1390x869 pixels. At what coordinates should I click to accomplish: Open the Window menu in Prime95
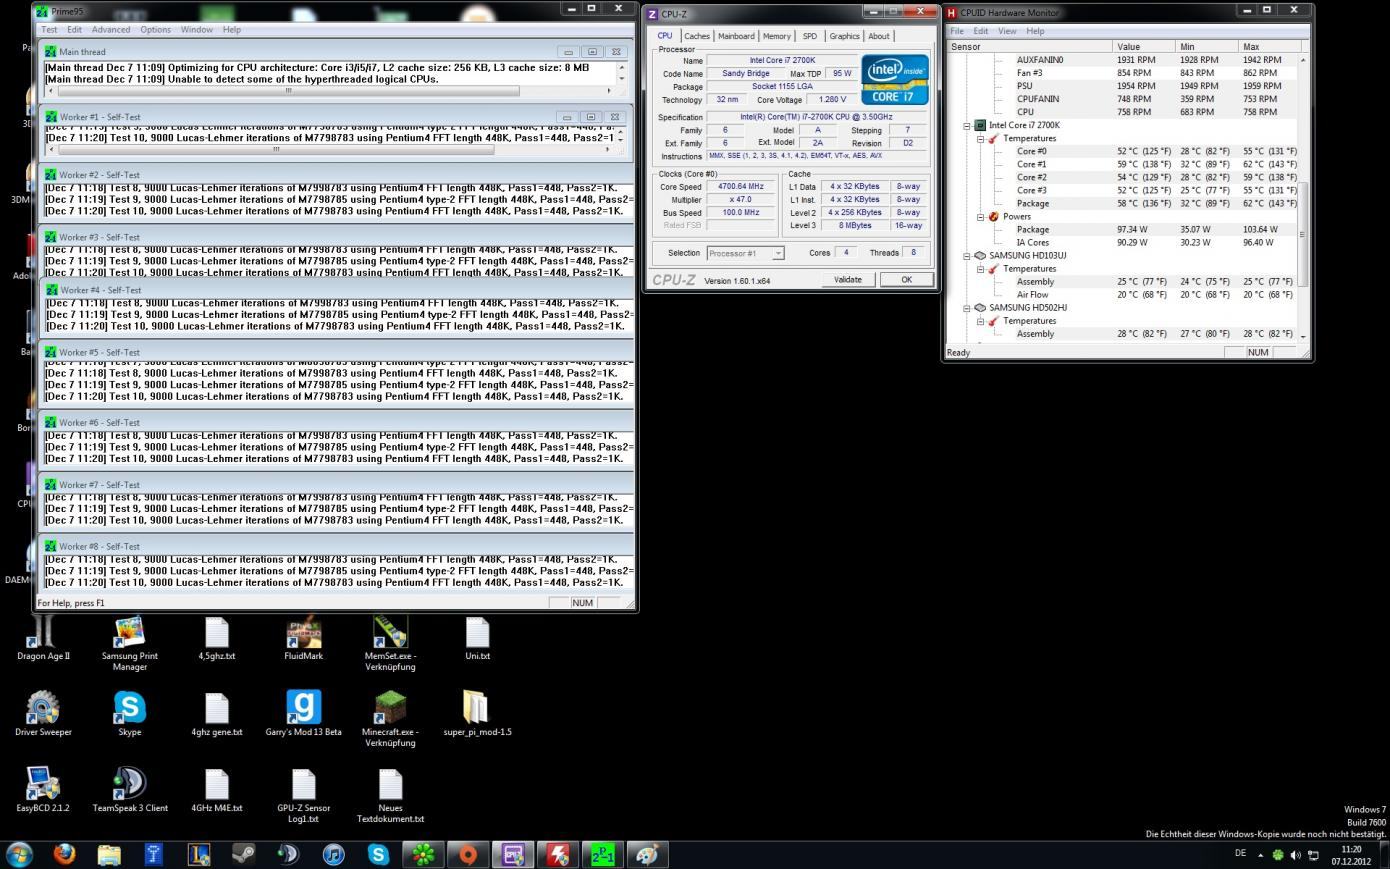coord(197,30)
